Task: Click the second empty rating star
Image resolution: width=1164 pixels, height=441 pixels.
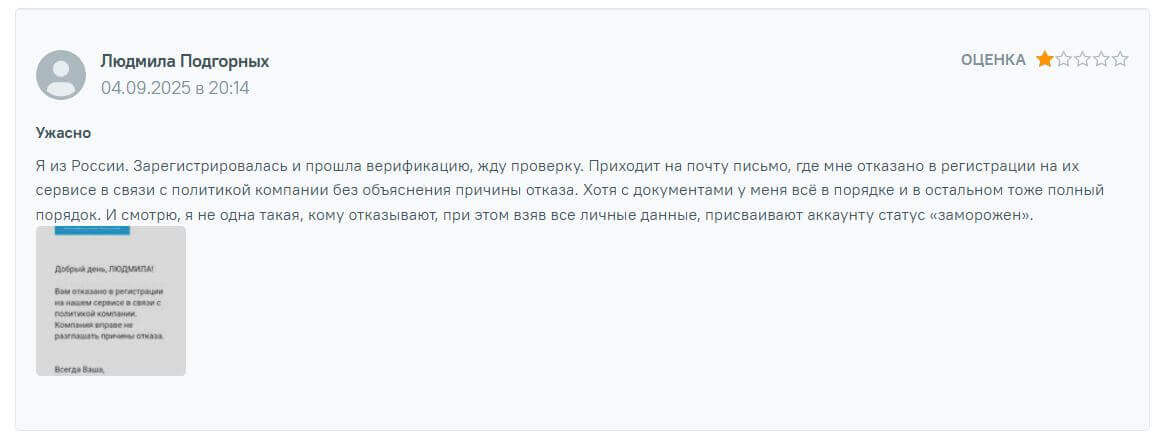Action: [x=1064, y=60]
